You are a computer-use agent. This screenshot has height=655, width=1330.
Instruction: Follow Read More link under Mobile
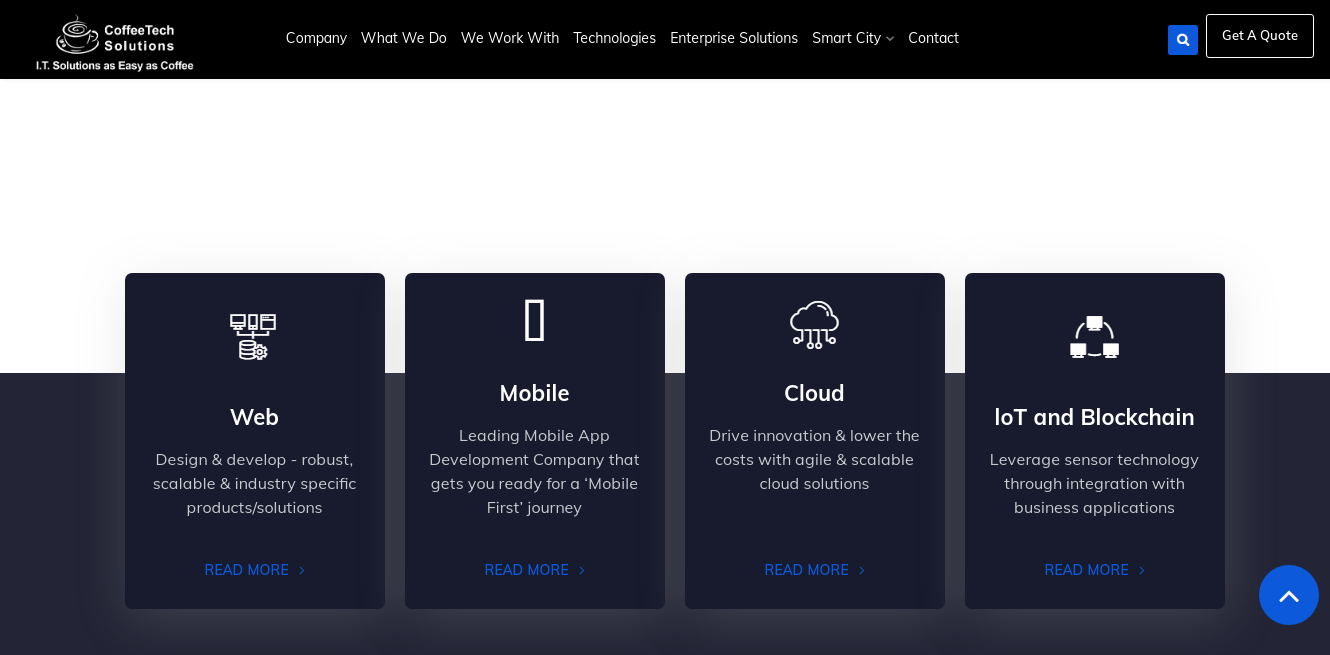527,570
